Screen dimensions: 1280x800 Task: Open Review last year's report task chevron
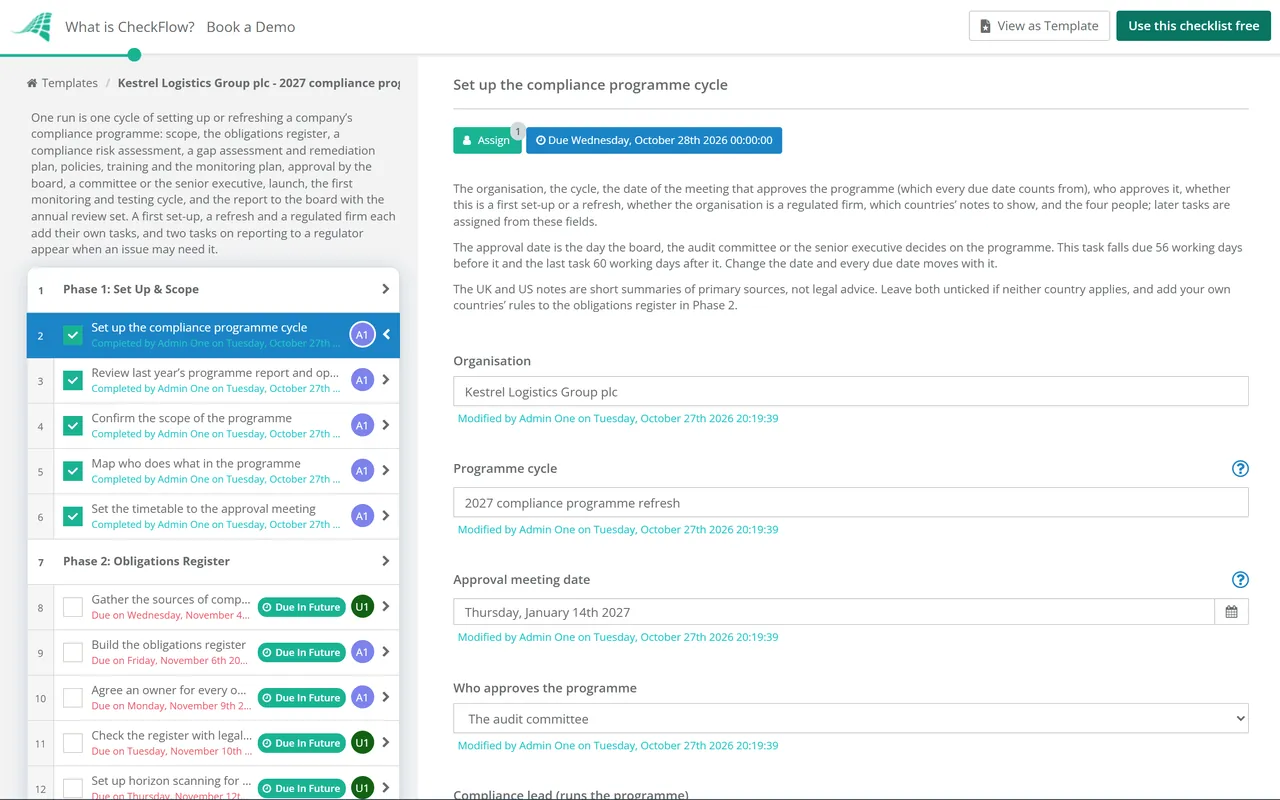pos(386,380)
